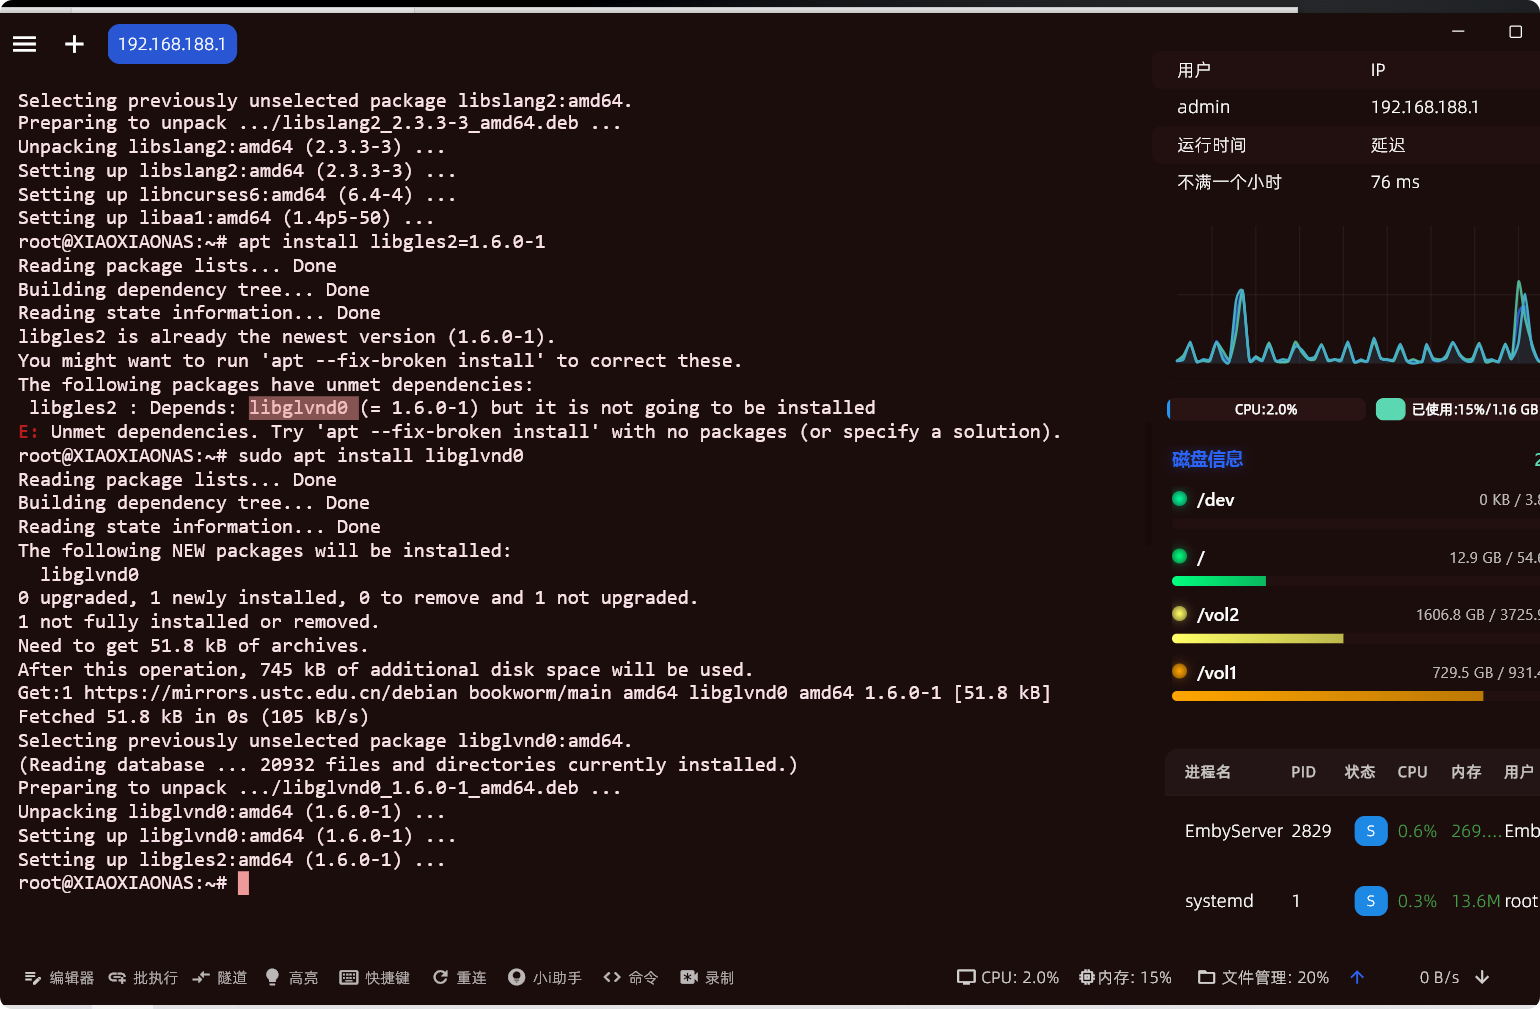Screen dimensions: 1540x1009
Task: Click the green usage bar for root /
Action: [x=1219, y=581]
